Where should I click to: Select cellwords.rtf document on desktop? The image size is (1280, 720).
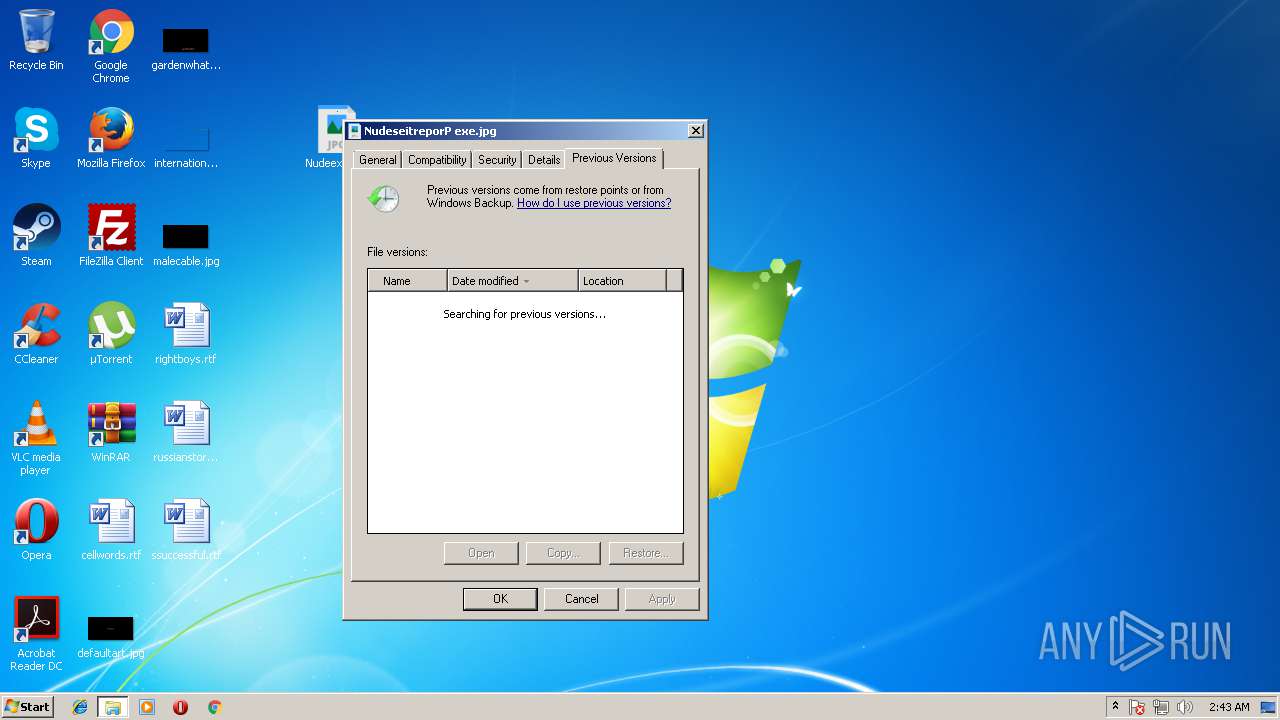point(111,530)
